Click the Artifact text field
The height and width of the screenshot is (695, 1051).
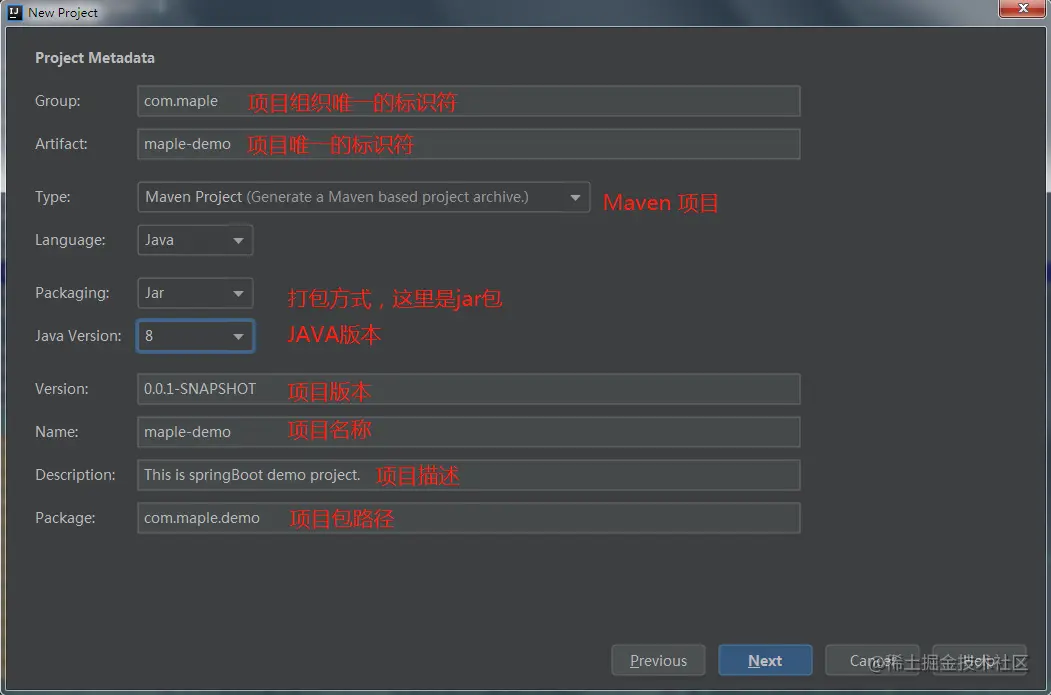(469, 144)
